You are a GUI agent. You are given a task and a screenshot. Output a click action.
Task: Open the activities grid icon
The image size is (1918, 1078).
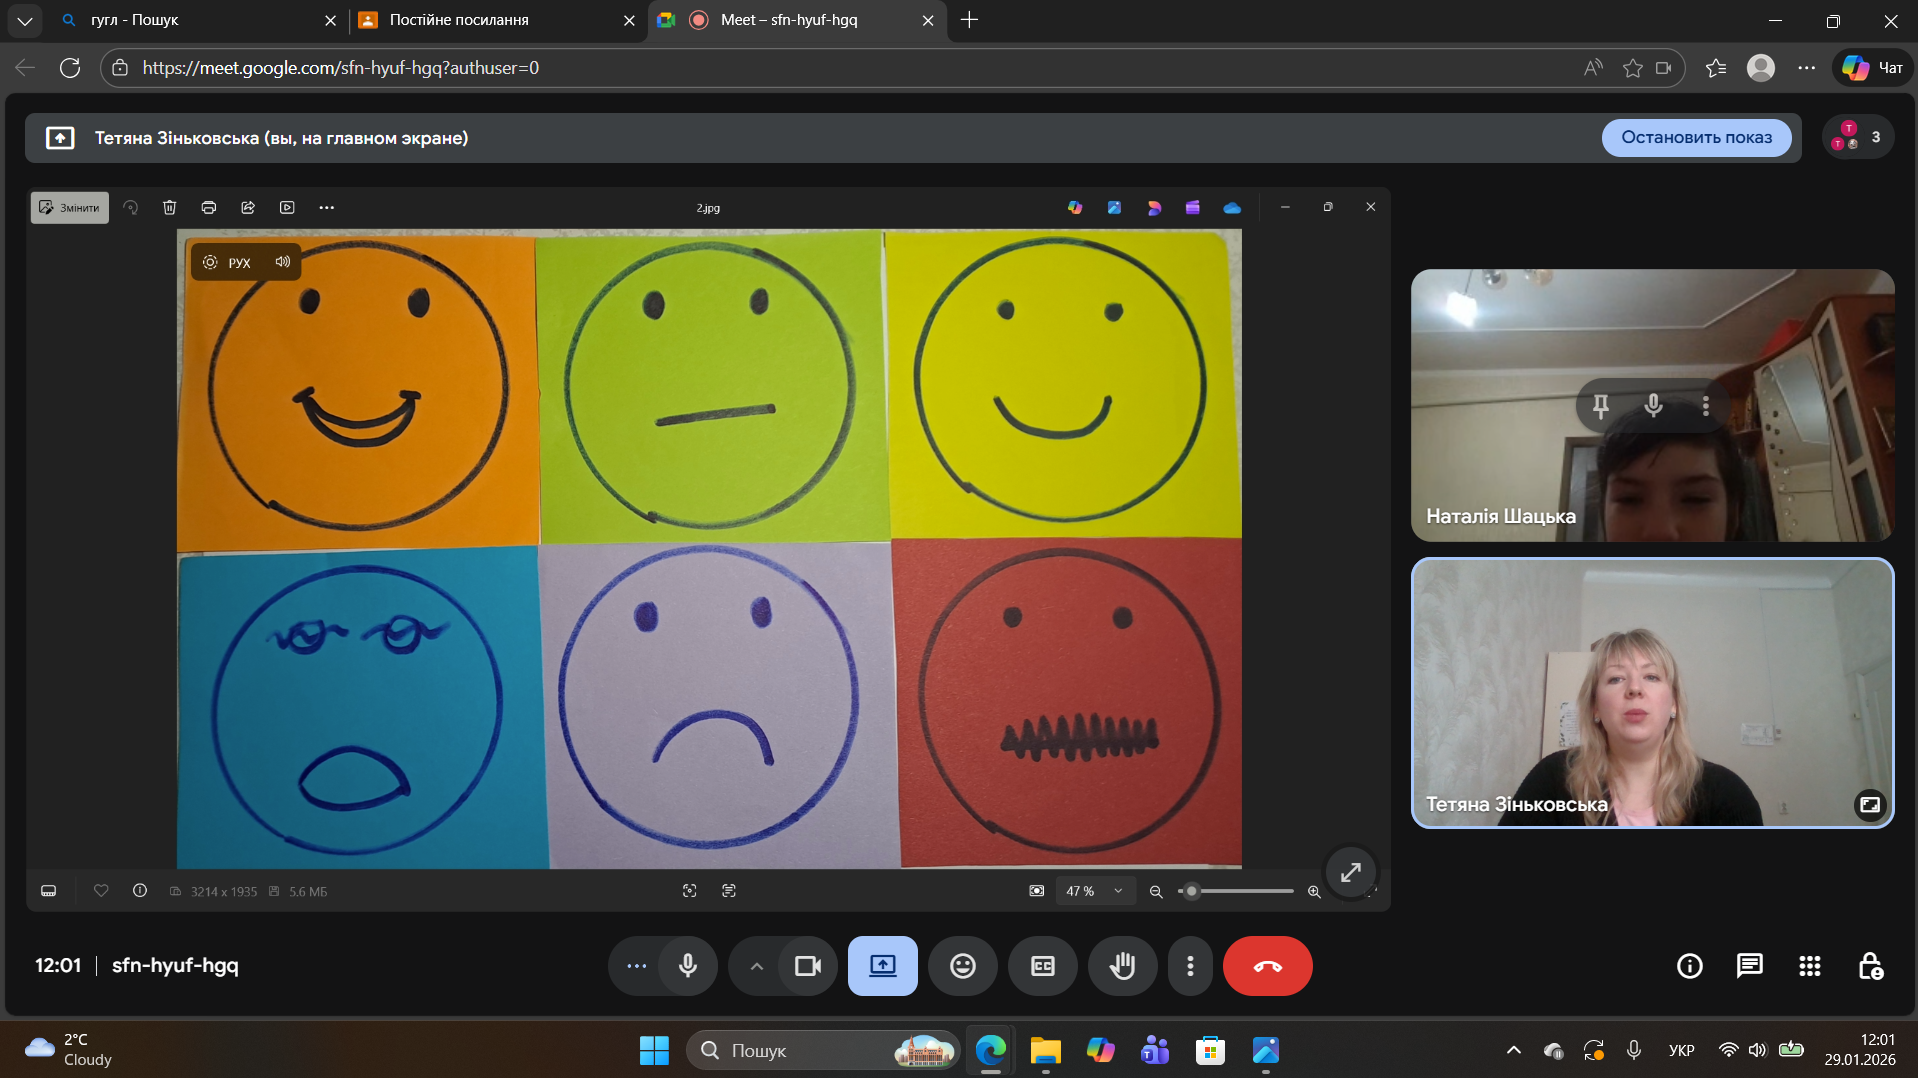[1809, 966]
